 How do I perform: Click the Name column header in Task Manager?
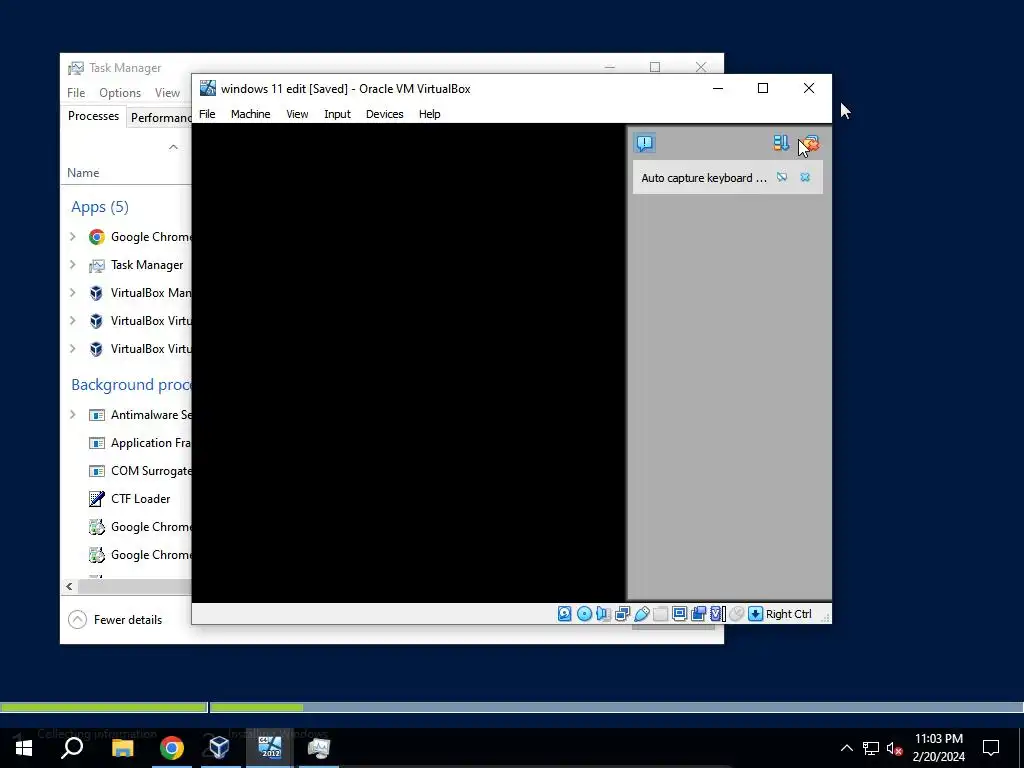[x=83, y=172]
